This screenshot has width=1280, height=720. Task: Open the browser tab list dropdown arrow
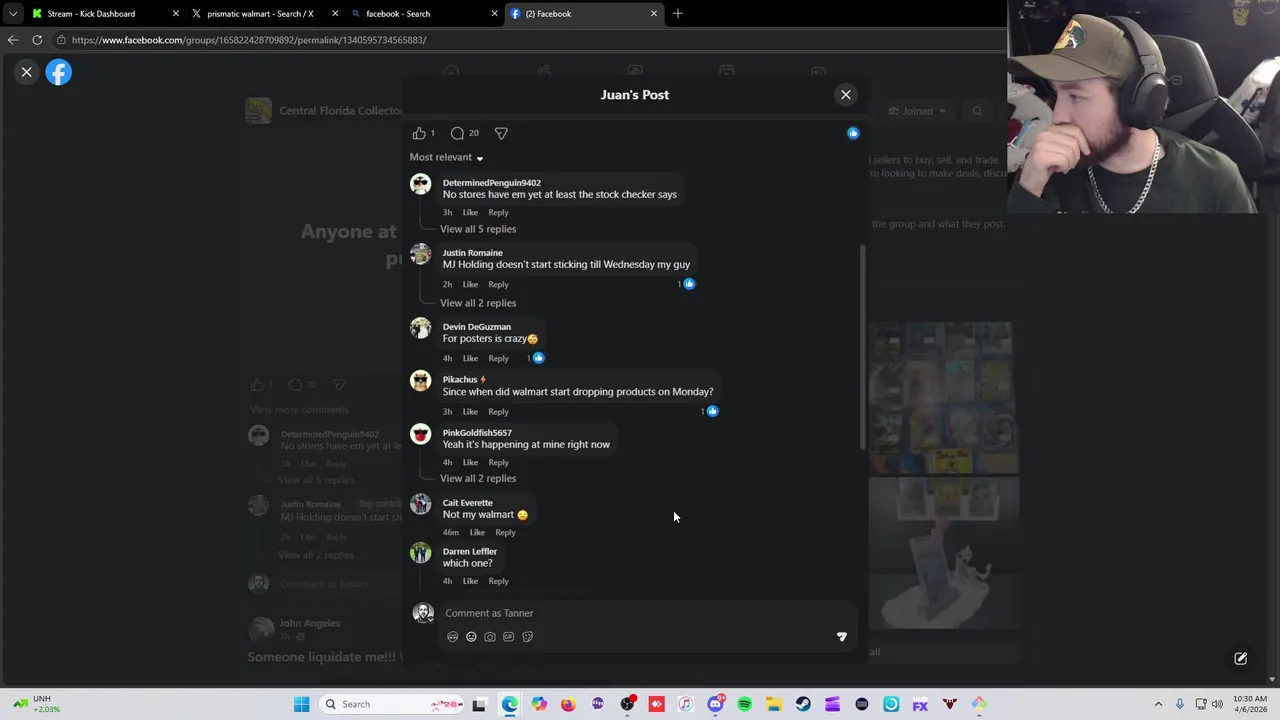click(12, 14)
